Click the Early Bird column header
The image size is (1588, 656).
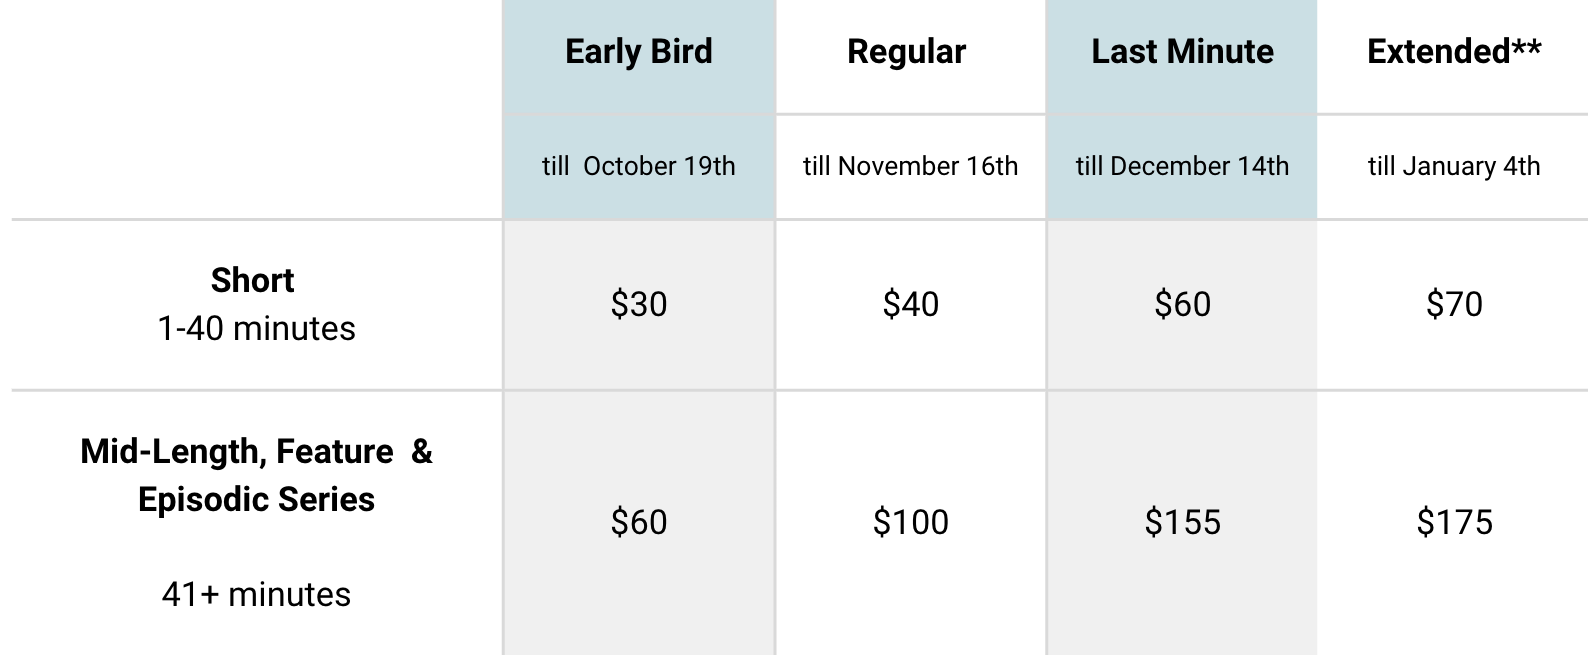639,52
